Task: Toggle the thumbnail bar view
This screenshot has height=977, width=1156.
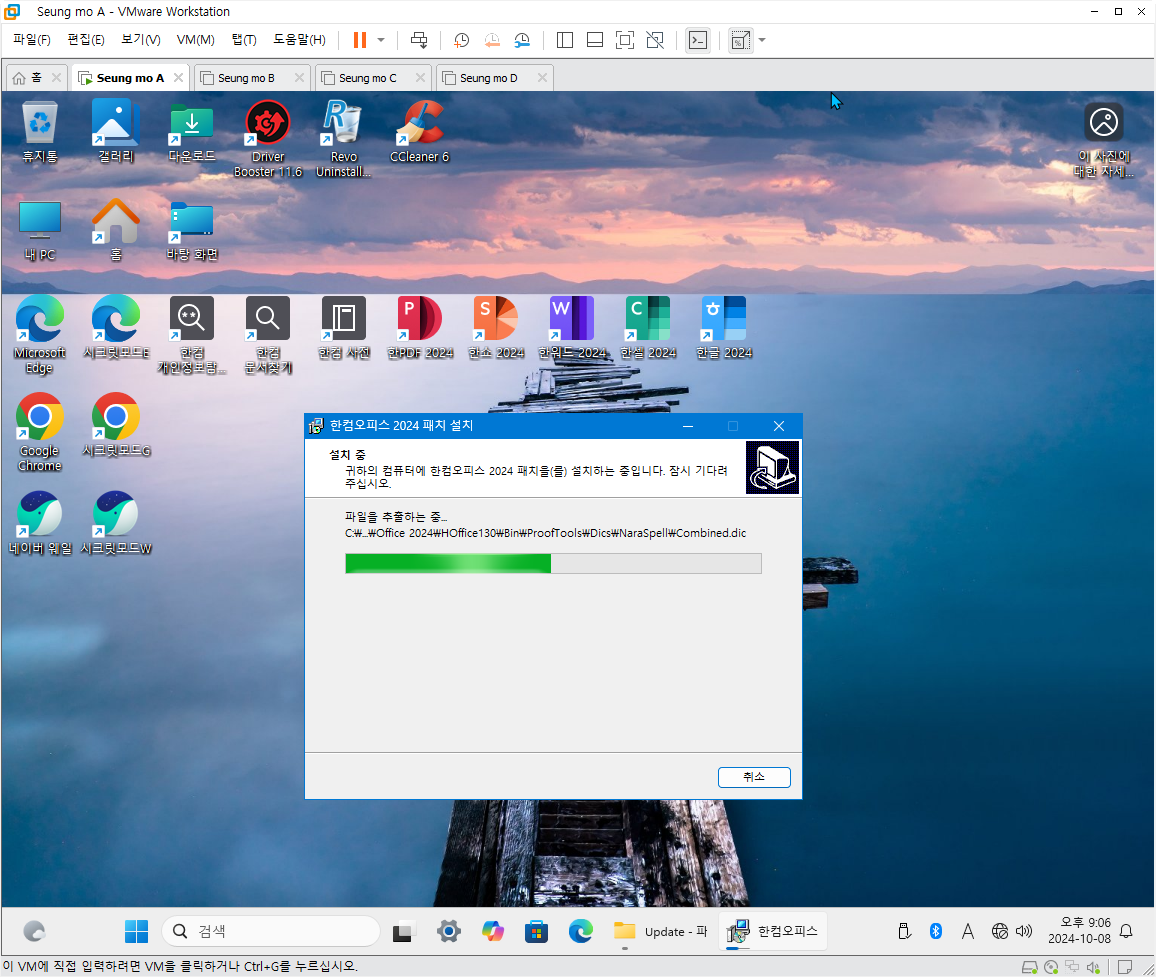Action: [x=595, y=40]
